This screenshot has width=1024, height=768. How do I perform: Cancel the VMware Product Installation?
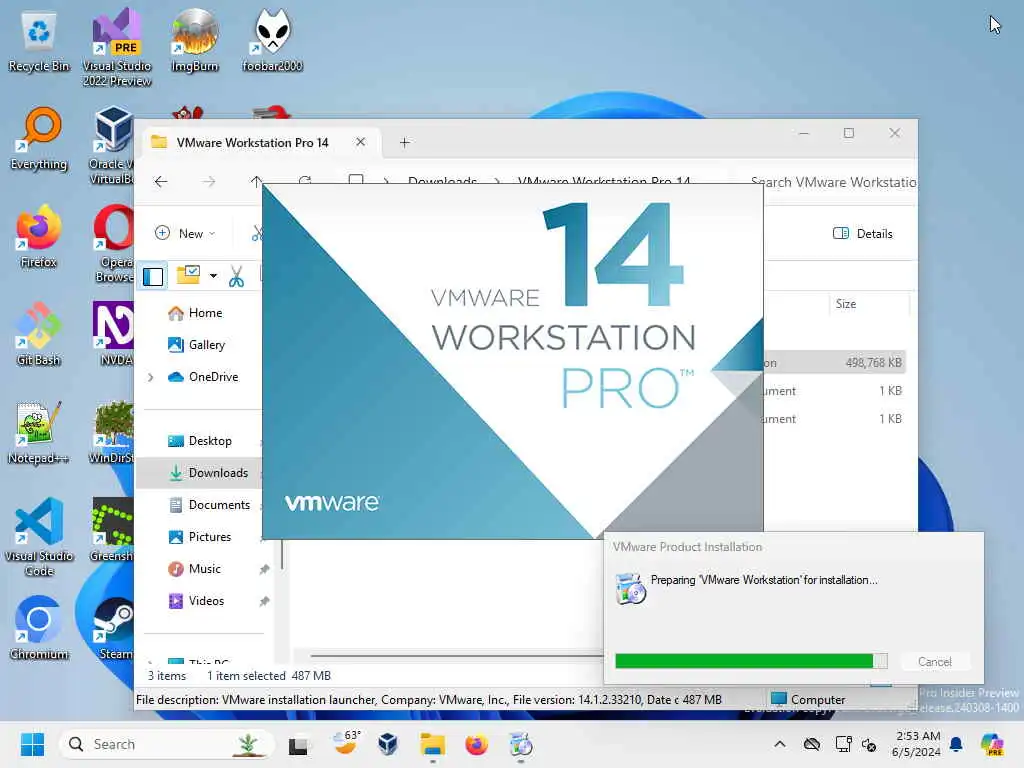pos(935,662)
